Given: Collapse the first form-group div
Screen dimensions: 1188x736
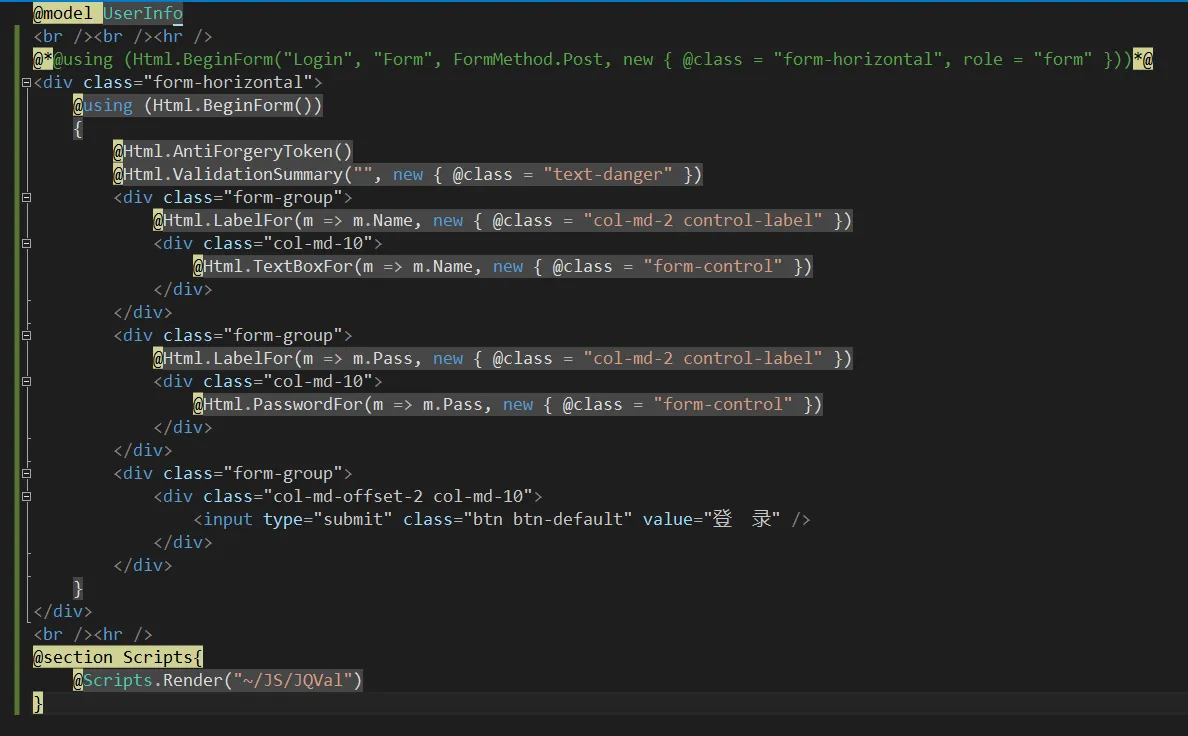Looking at the screenshot, I should [26, 198].
